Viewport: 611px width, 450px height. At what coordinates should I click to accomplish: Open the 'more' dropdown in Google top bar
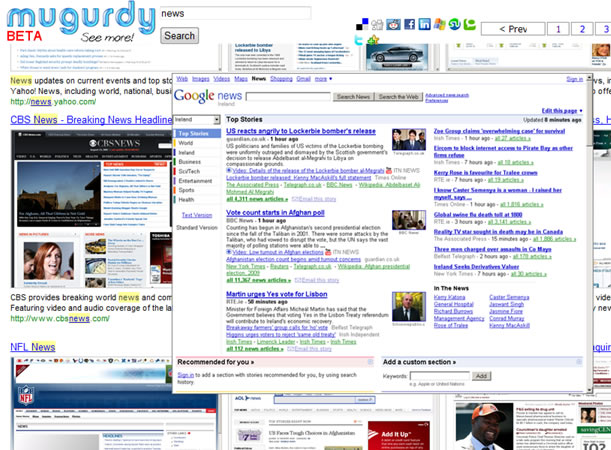(x=323, y=79)
